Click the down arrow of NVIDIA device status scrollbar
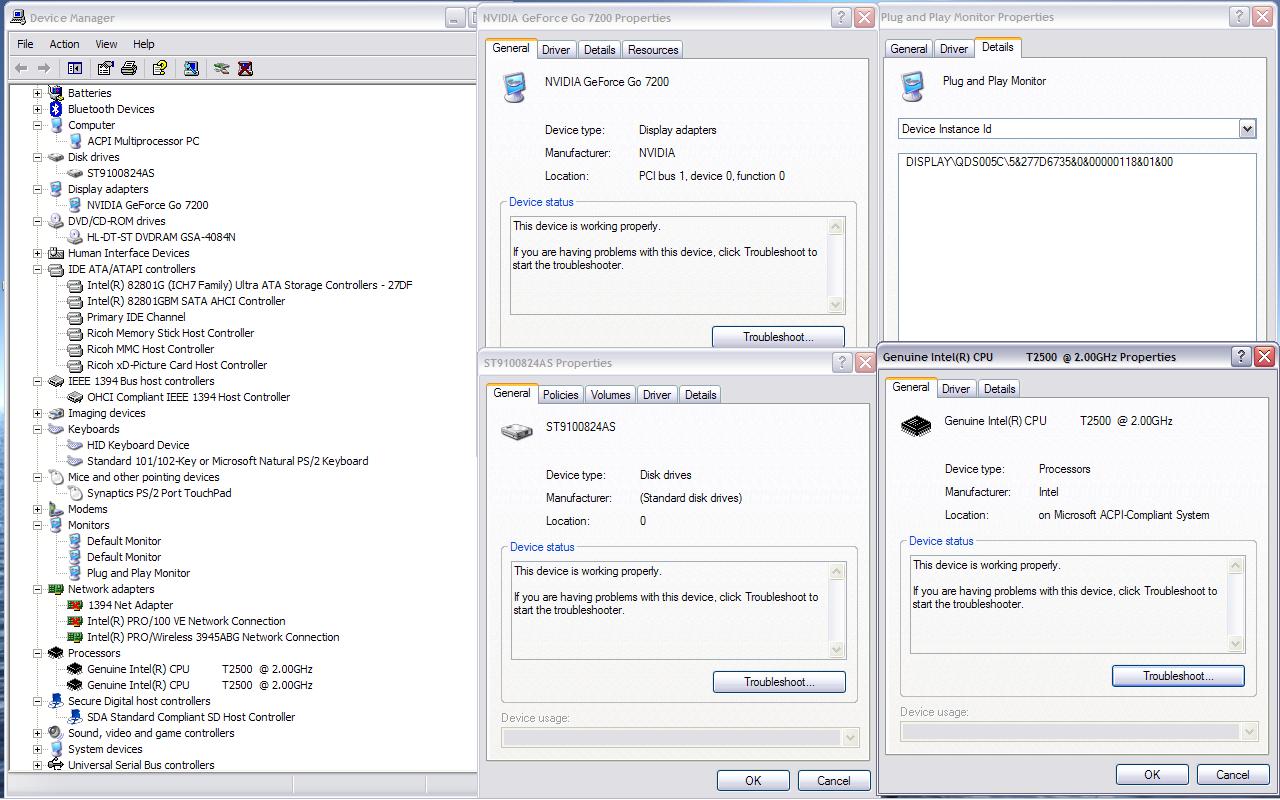1280x800 pixels. [x=836, y=305]
